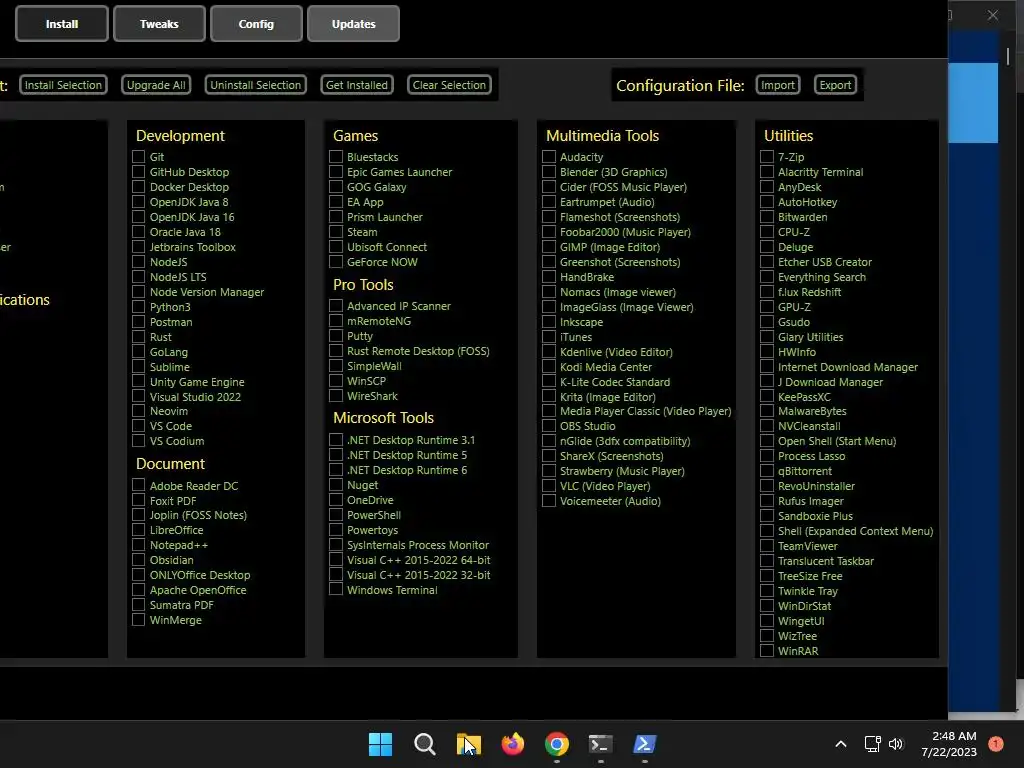1024x768 pixels.
Task: Open Windows Start menu
Action: [380, 744]
